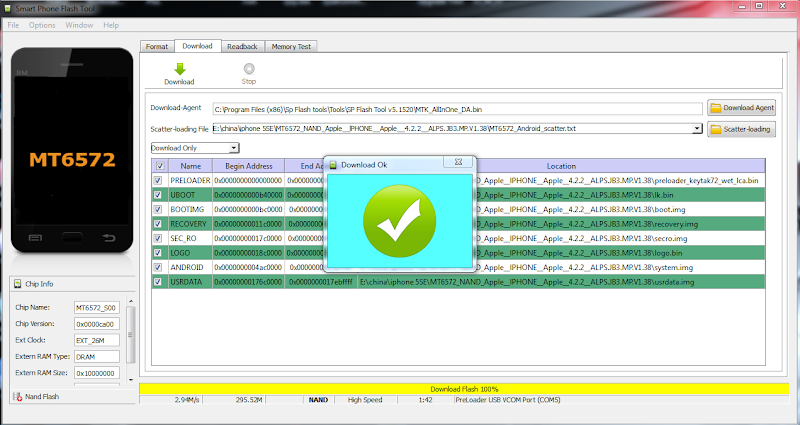Select the SEC_RO name cell

(190, 238)
